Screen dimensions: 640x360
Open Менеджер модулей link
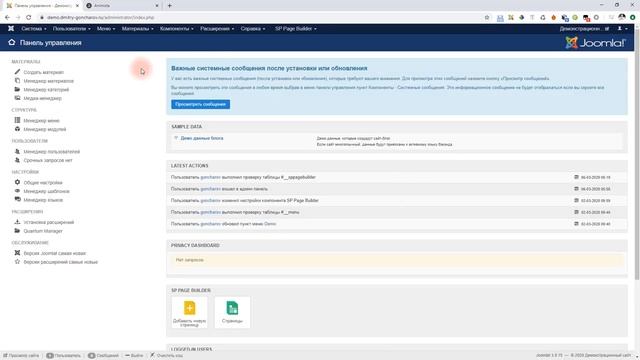[x=45, y=129]
